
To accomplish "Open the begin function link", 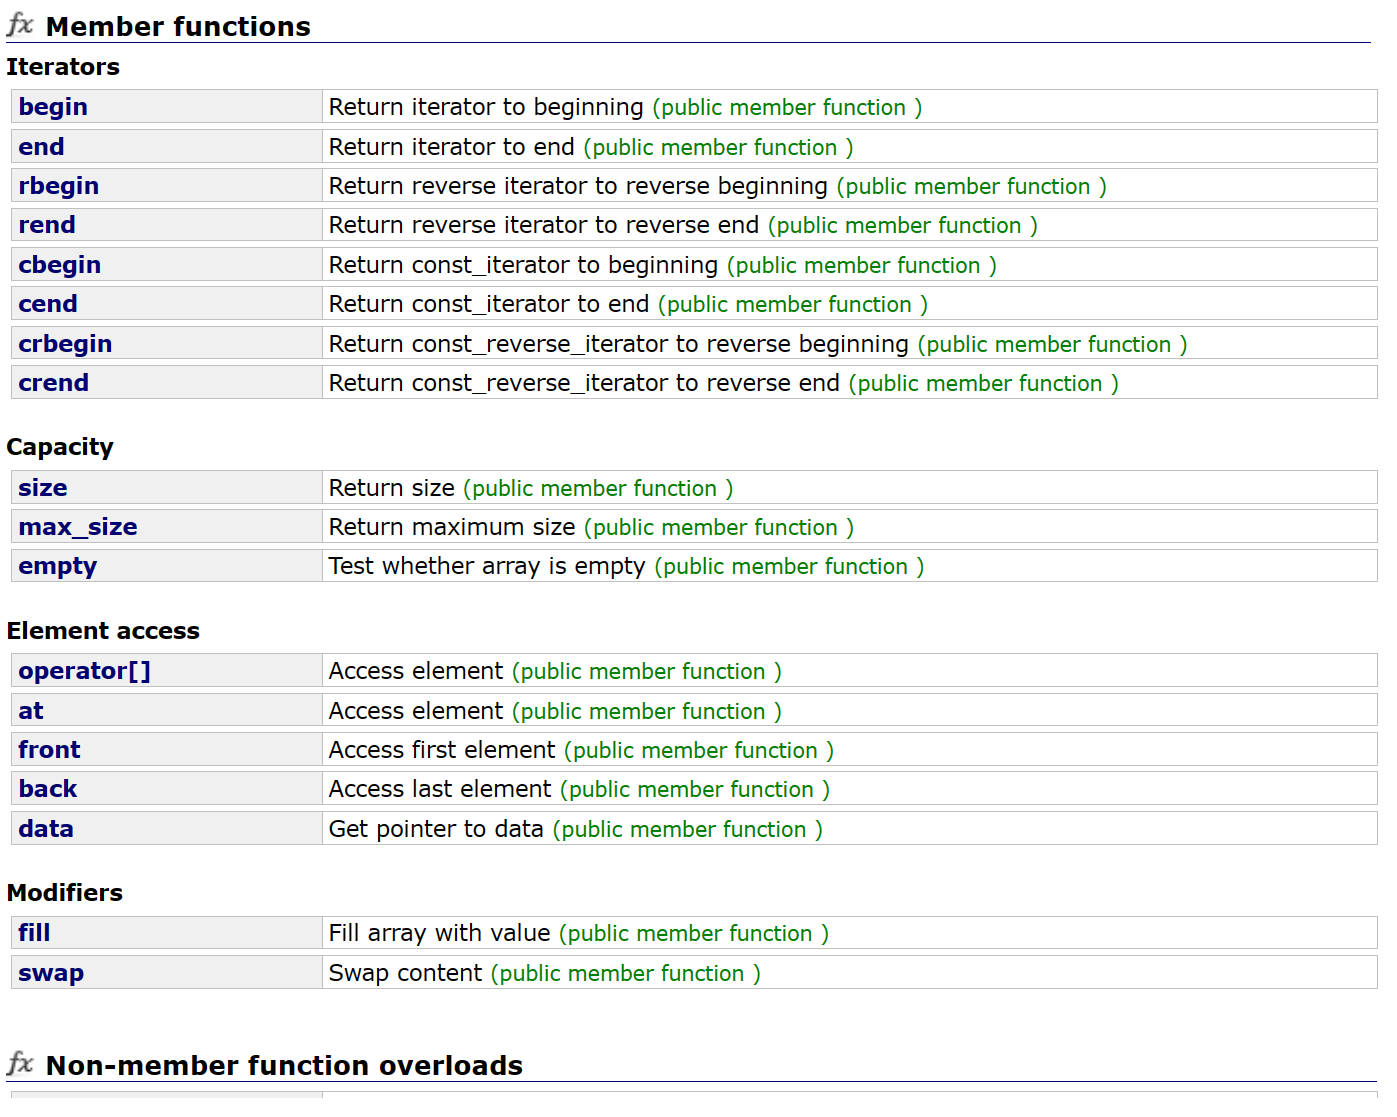I will (x=53, y=107).
